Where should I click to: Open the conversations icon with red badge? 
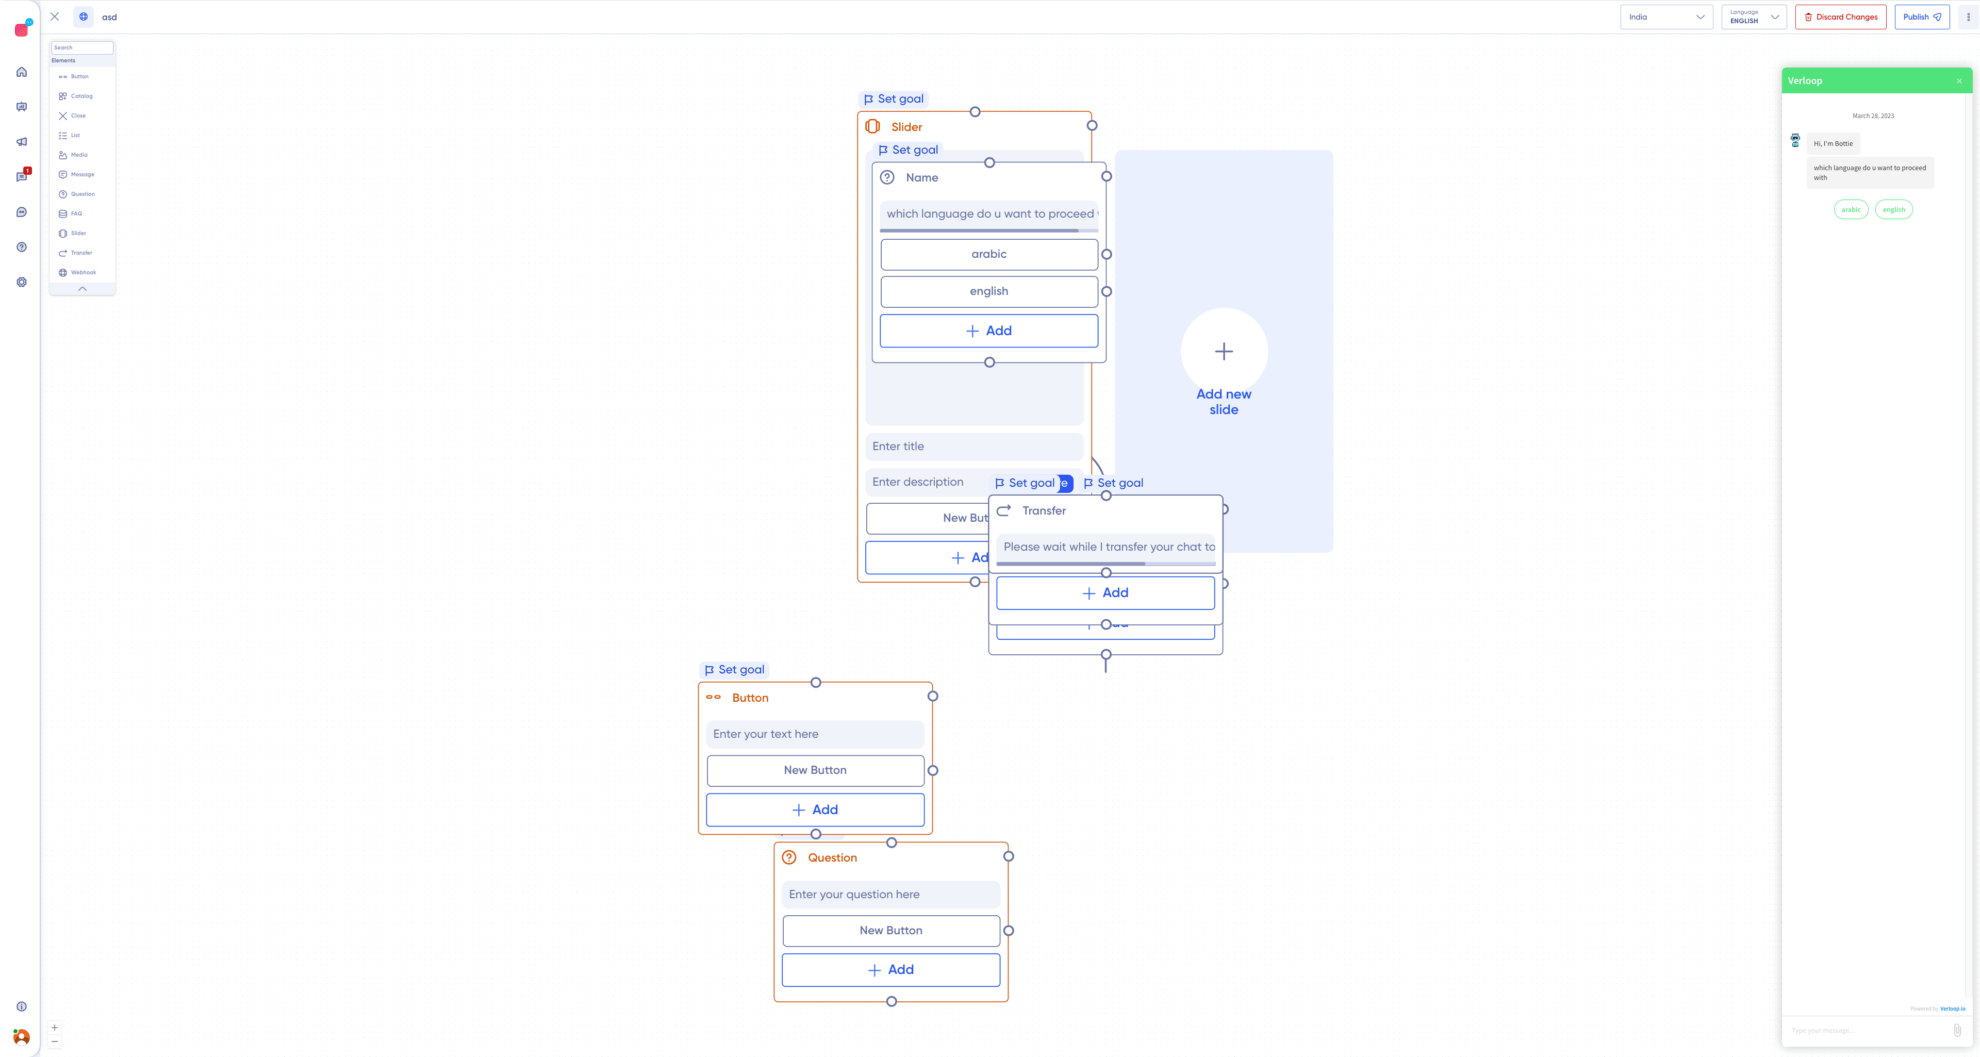pos(21,177)
